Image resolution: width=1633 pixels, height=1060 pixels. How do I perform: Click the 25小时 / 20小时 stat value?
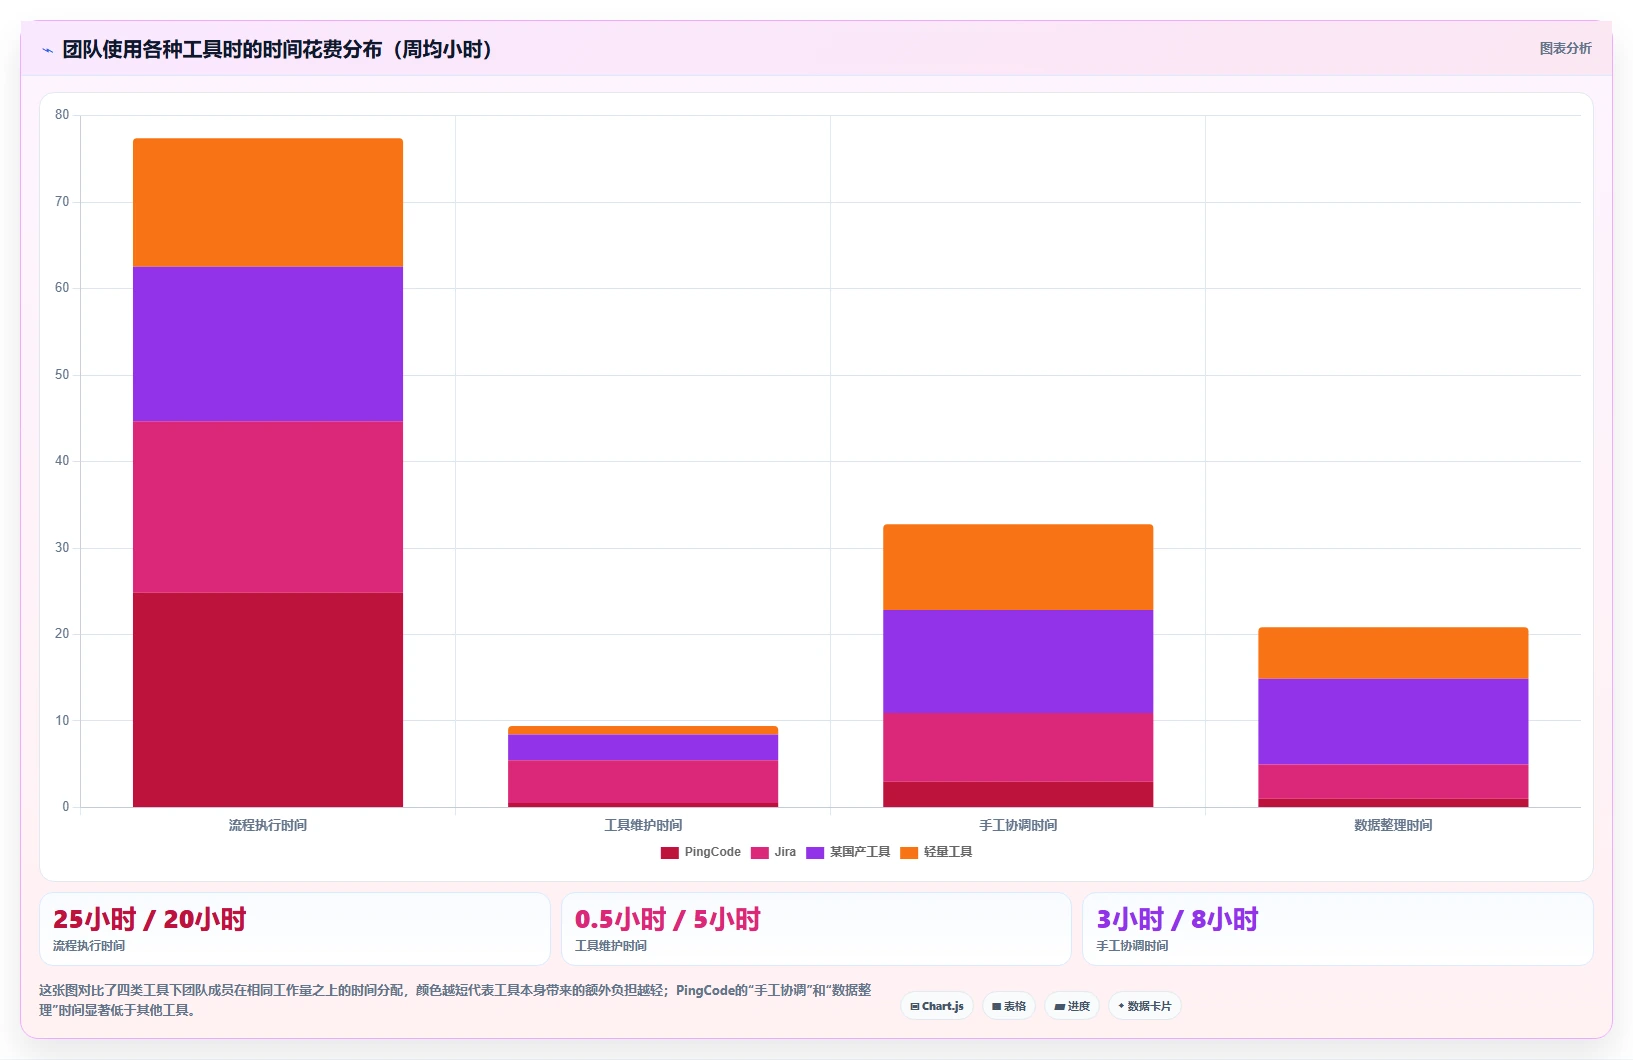click(149, 919)
